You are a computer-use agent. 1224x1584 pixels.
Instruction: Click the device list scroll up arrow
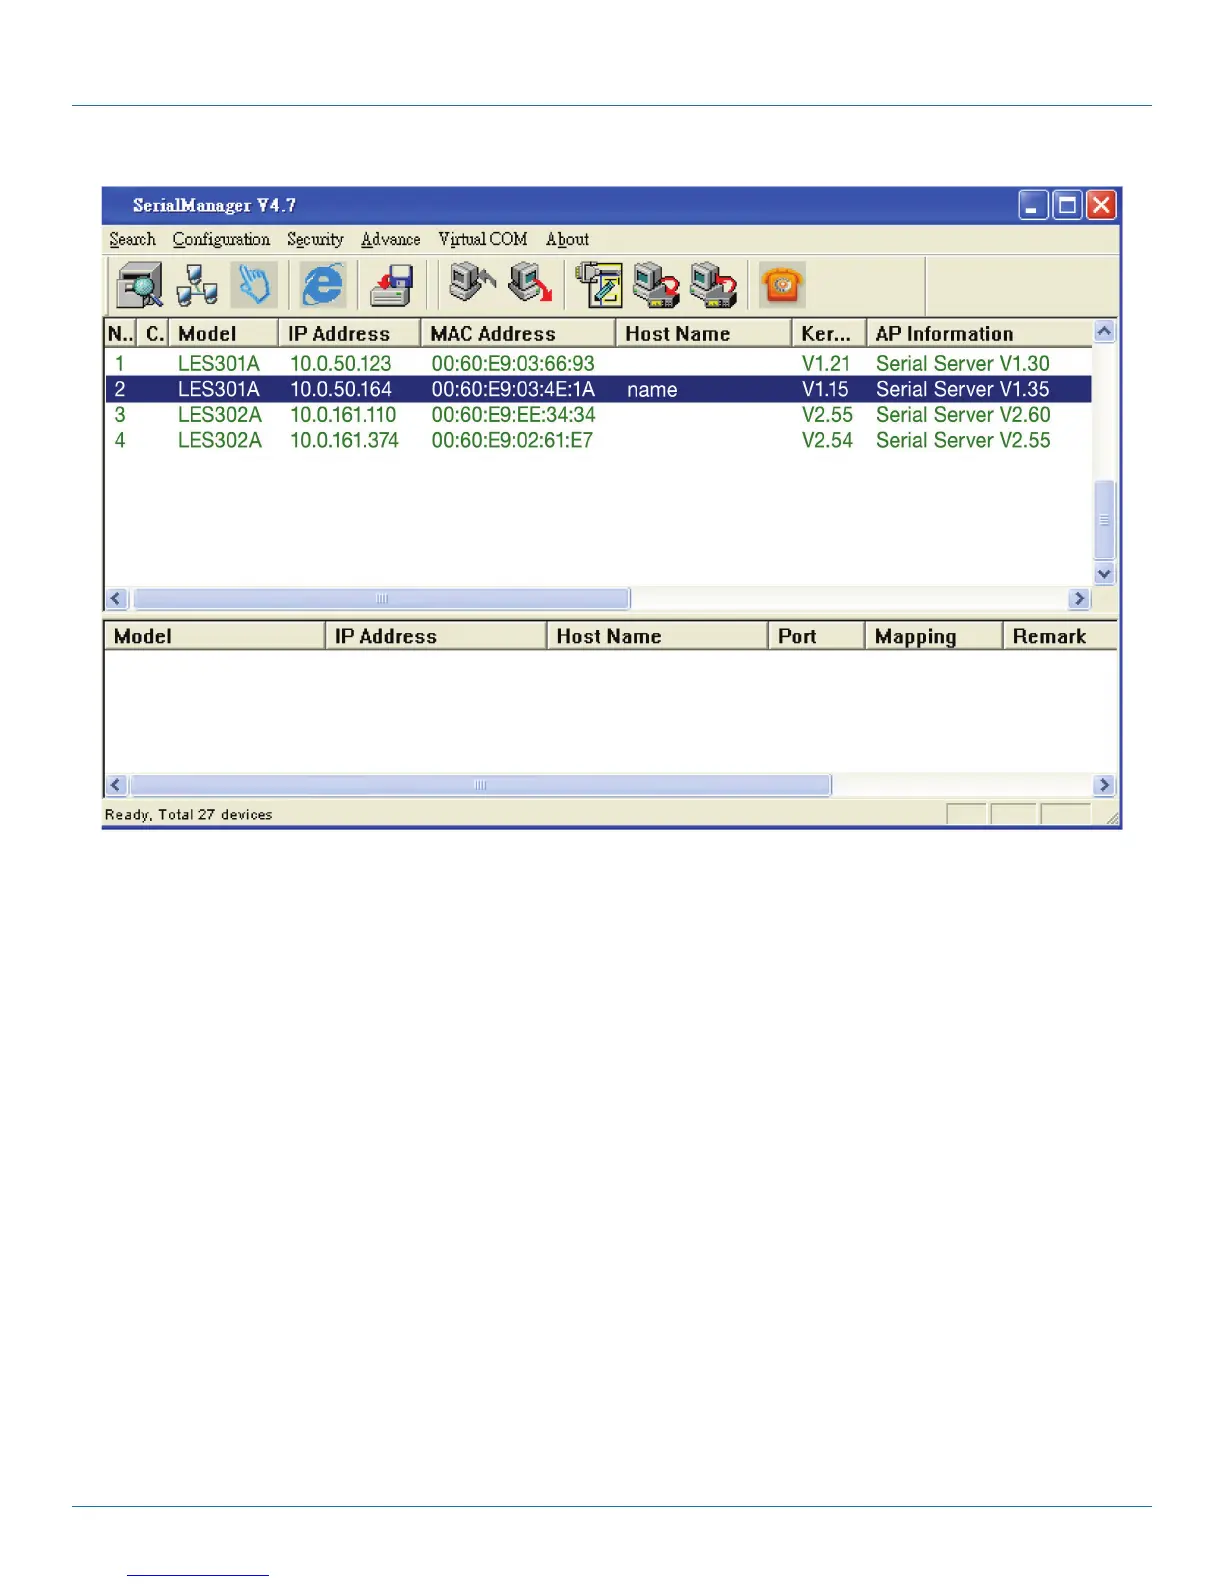click(1104, 331)
